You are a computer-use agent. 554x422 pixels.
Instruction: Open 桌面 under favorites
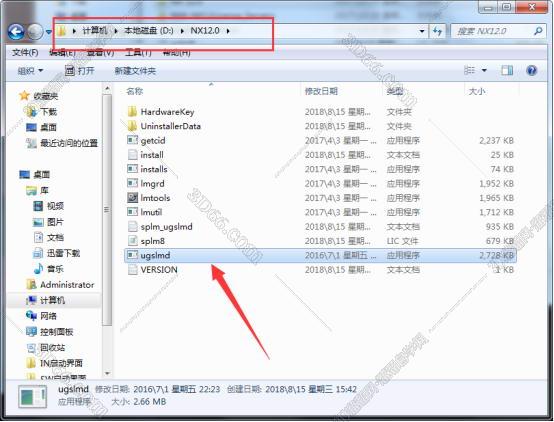point(42,127)
